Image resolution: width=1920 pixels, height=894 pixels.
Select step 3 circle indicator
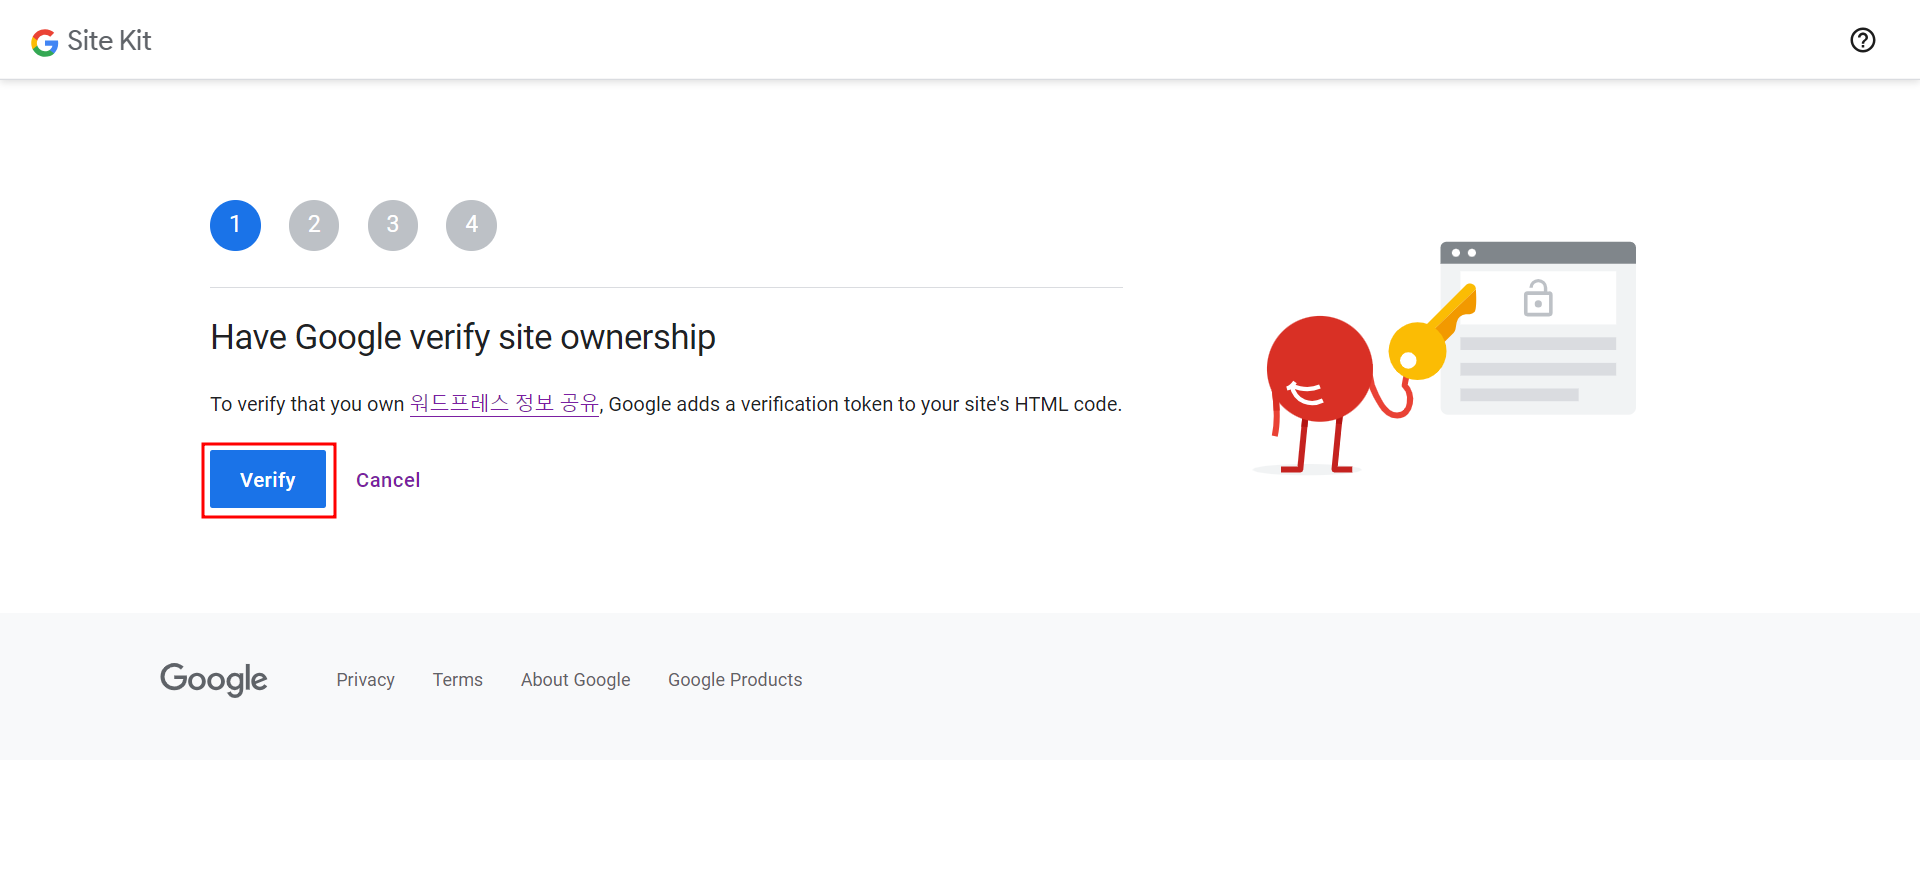pyautogui.click(x=393, y=225)
